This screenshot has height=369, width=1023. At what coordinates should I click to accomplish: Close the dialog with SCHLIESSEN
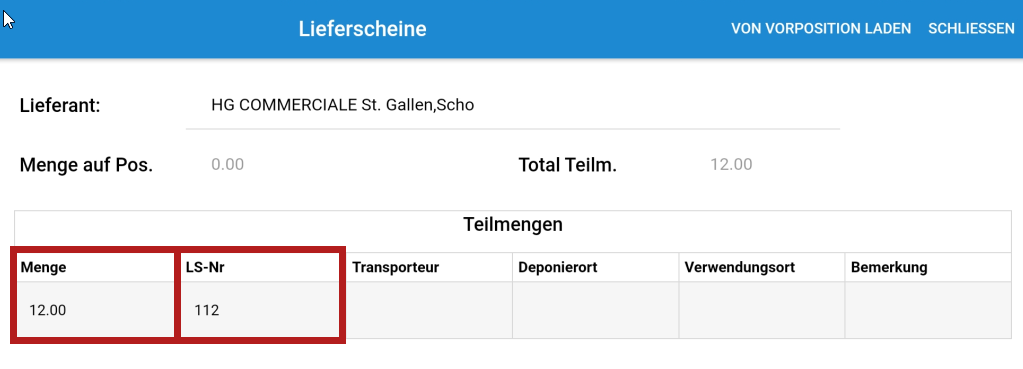pyautogui.click(x=971, y=29)
